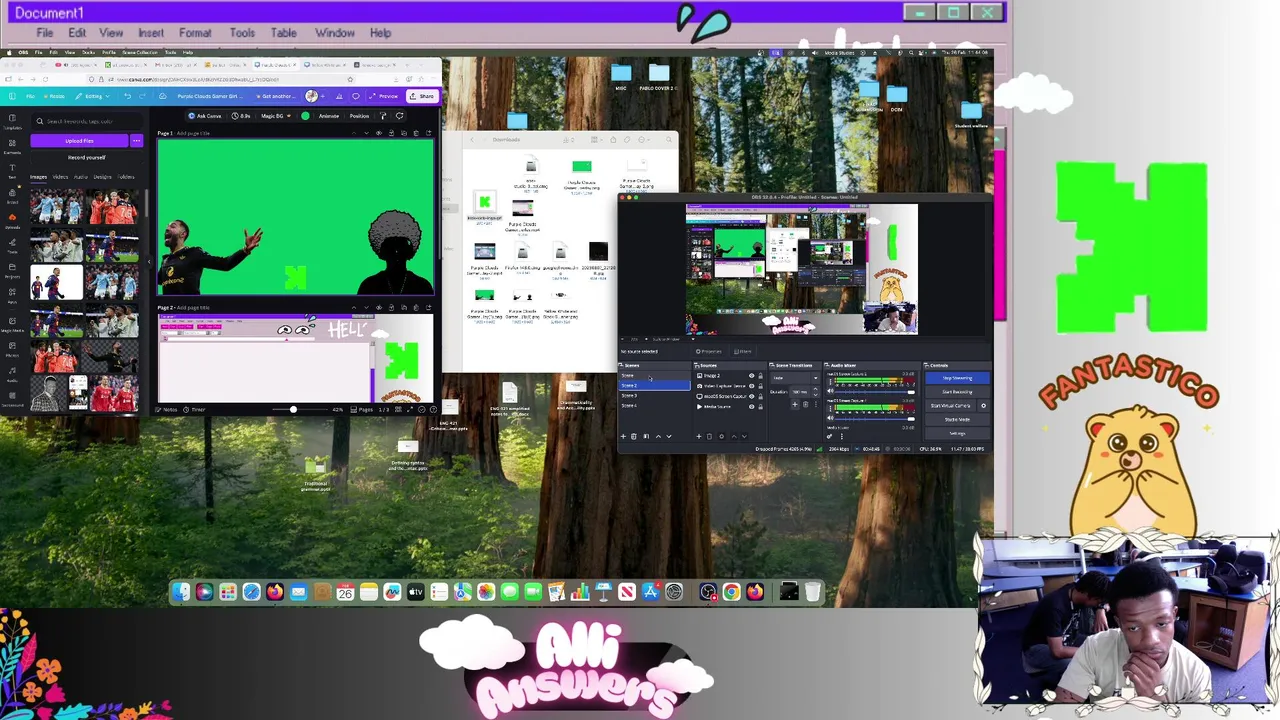Open the Editing mode dropdown in Canva
Image resolution: width=1280 pixels, height=720 pixels.
92,96
